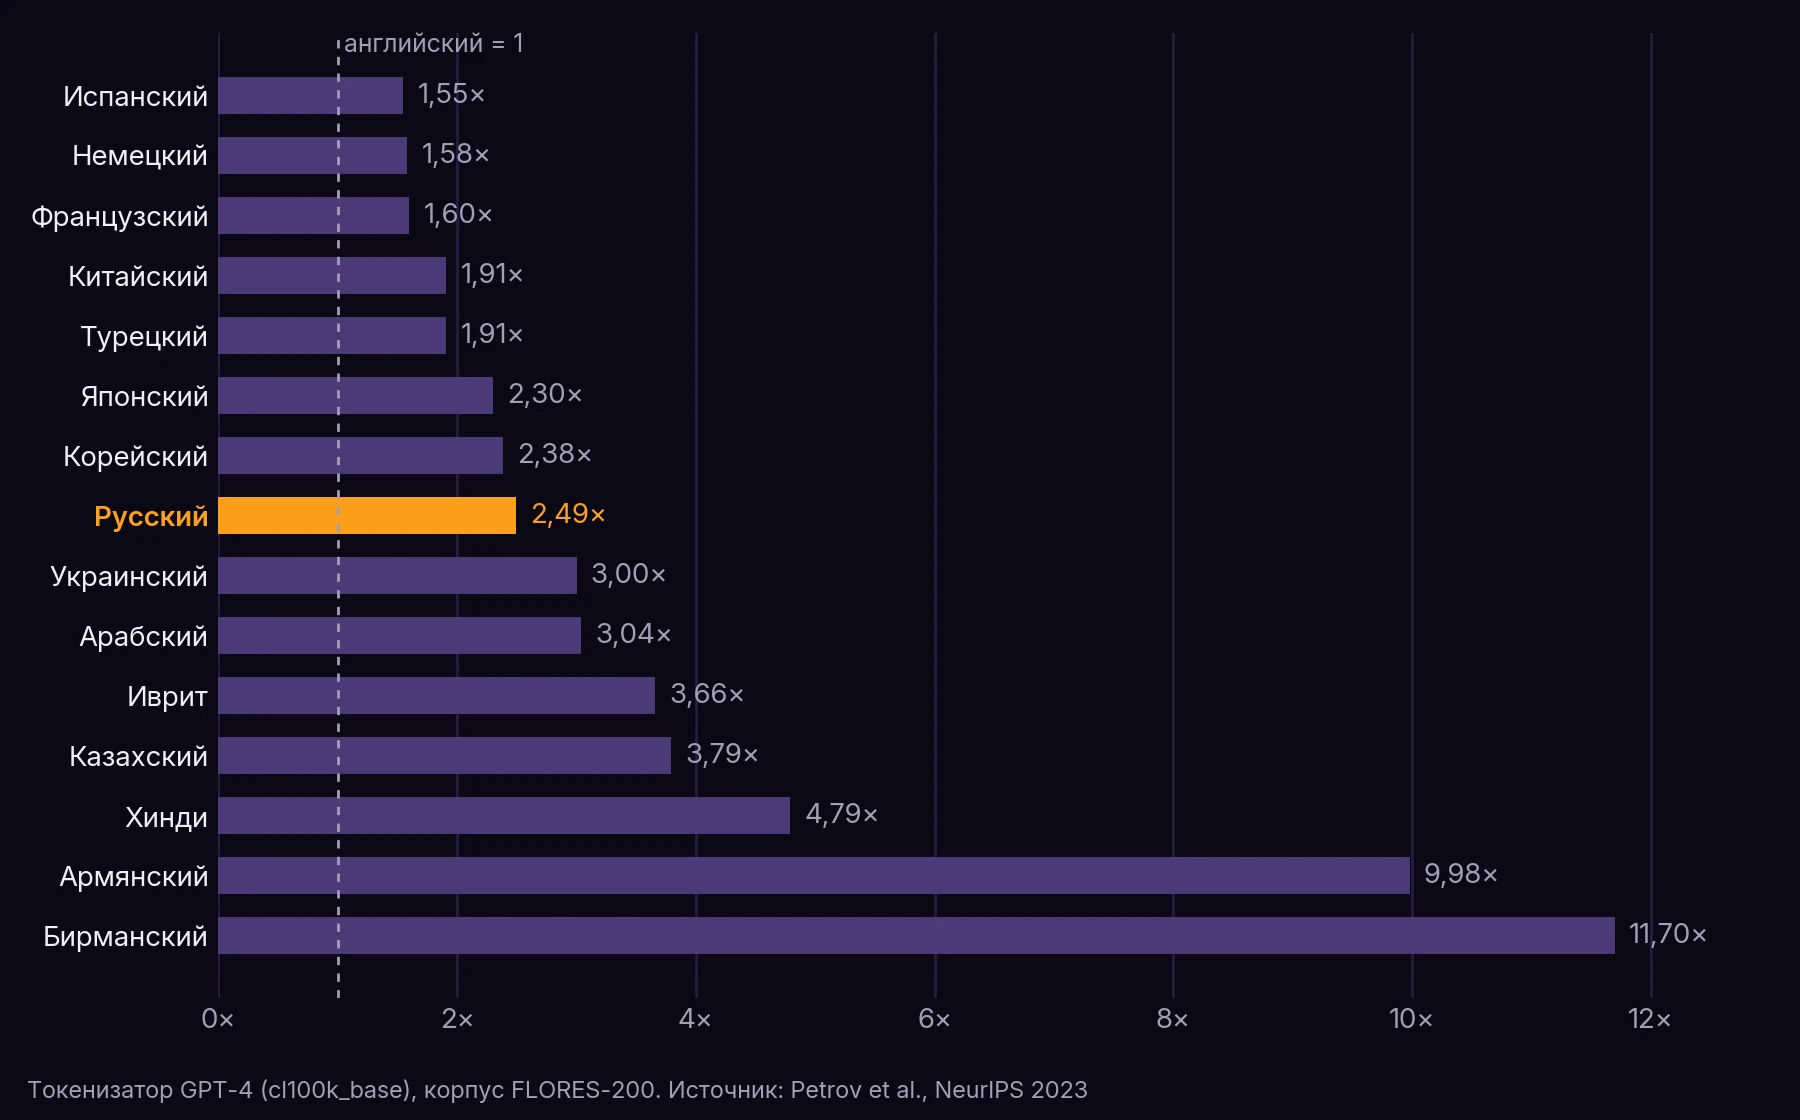Click the 1,60× value
The width and height of the screenshot is (1800, 1120).
coord(458,214)
